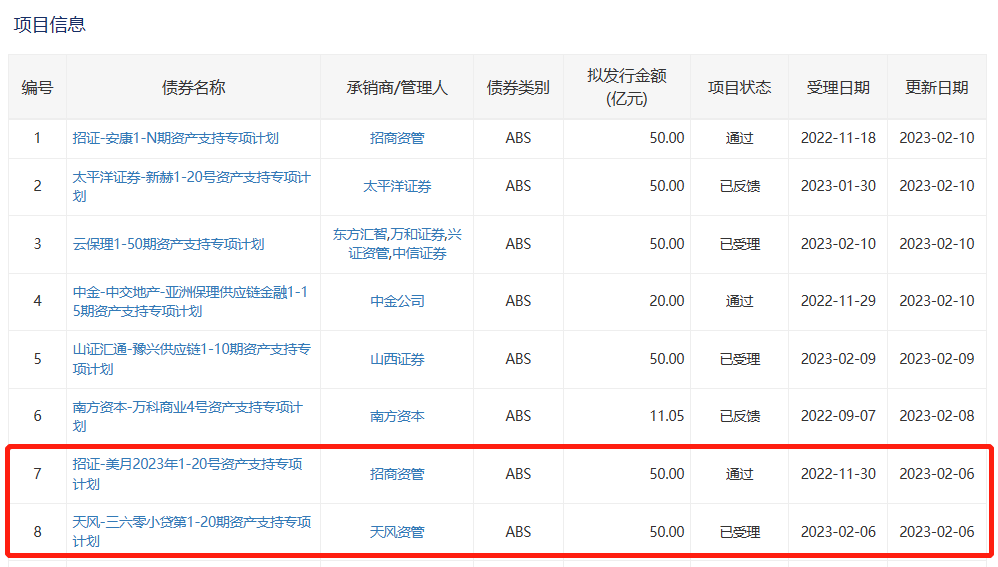Click the 拟发行金额(亿元) column header
Screen dimensions: 998x567
pos(627,87)
